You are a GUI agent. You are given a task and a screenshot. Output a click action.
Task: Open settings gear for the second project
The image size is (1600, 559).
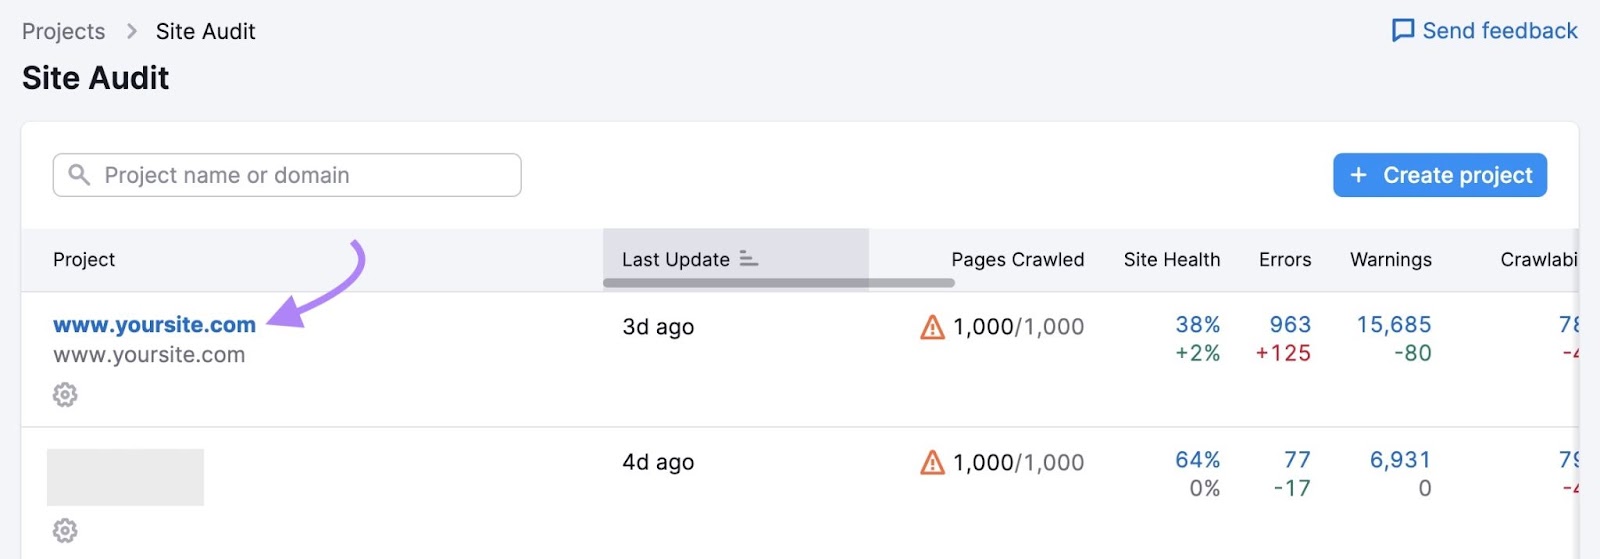point(65,530)
